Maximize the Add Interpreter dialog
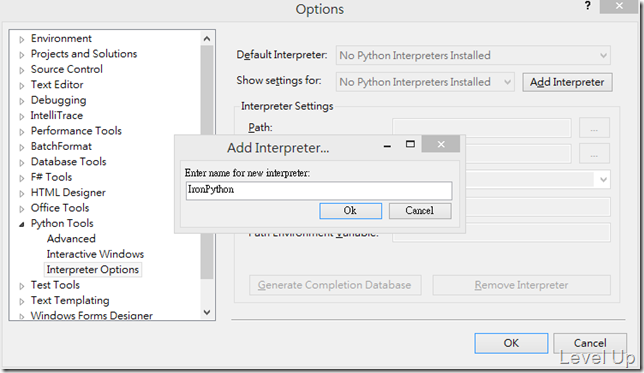Viewport: 644px width, 373px height. [410, 144]
